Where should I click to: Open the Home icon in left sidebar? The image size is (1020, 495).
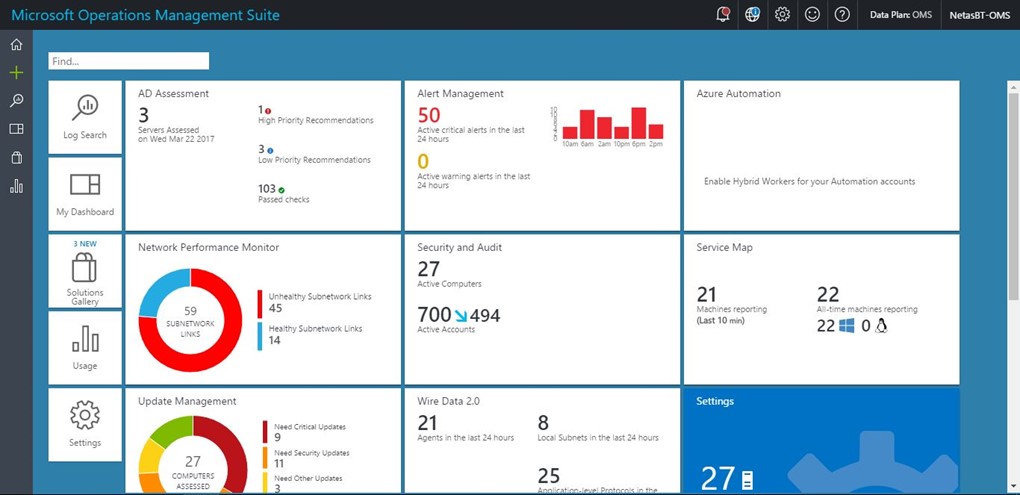pos(16,45)
